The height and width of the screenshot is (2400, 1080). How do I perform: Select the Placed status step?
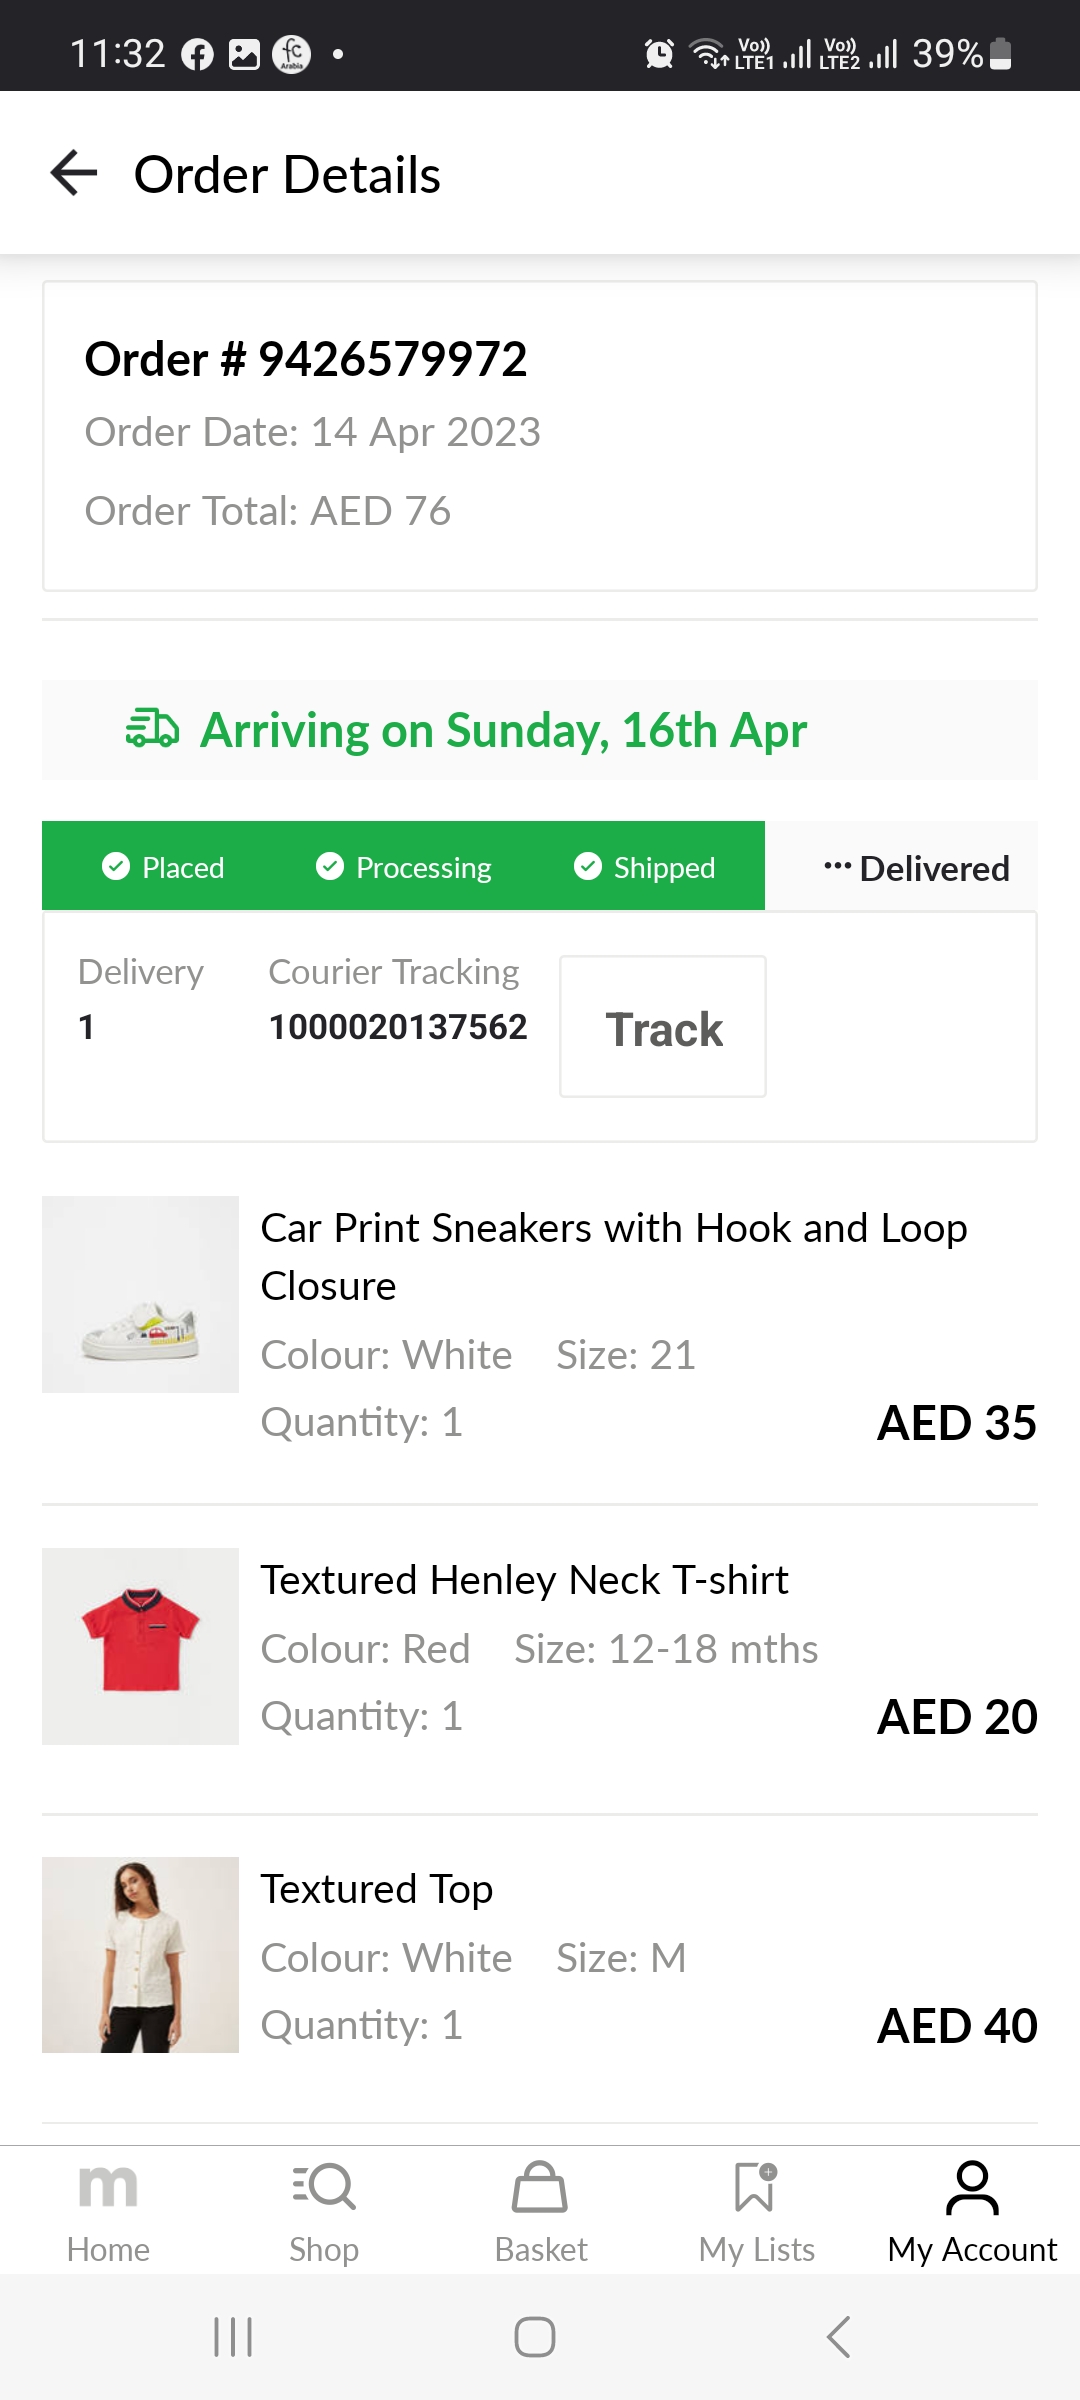164,867
